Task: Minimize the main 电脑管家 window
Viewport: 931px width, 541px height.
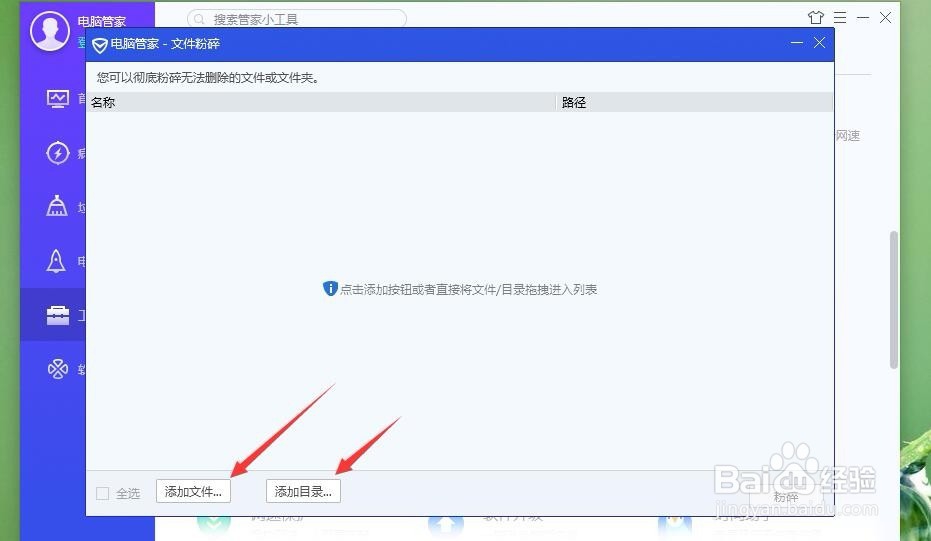Action: point(863,18)
